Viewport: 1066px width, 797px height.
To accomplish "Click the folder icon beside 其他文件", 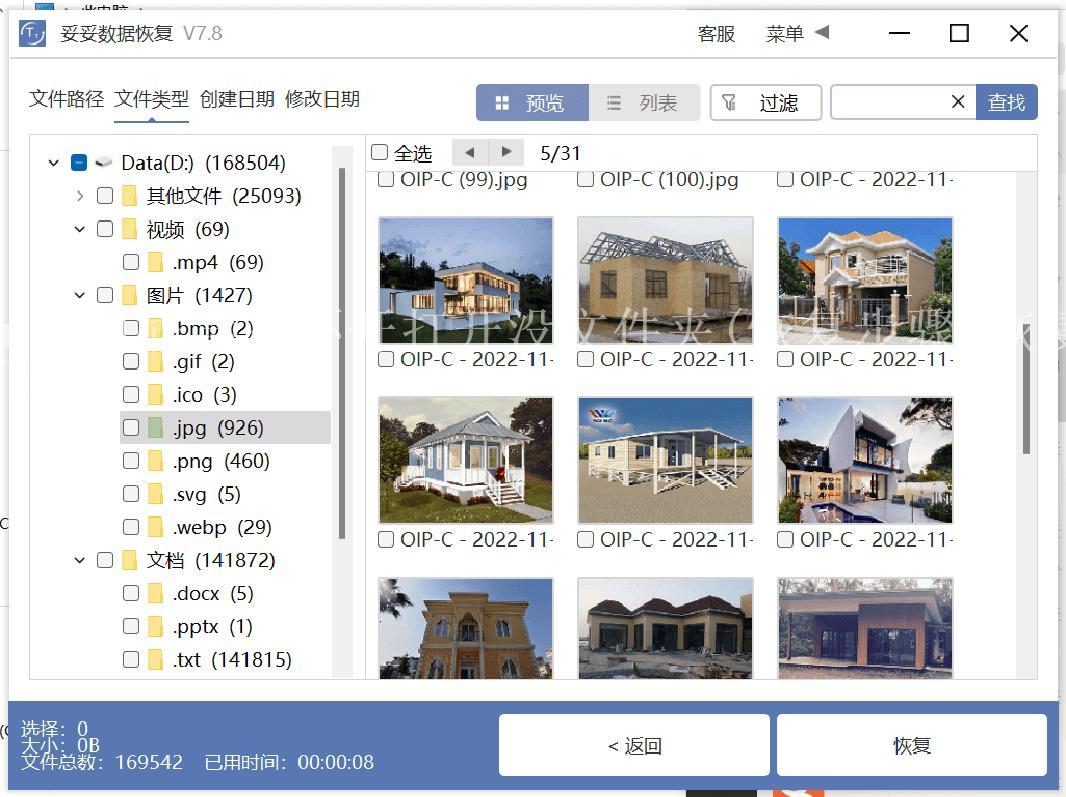I will click(x=129, y=196).
